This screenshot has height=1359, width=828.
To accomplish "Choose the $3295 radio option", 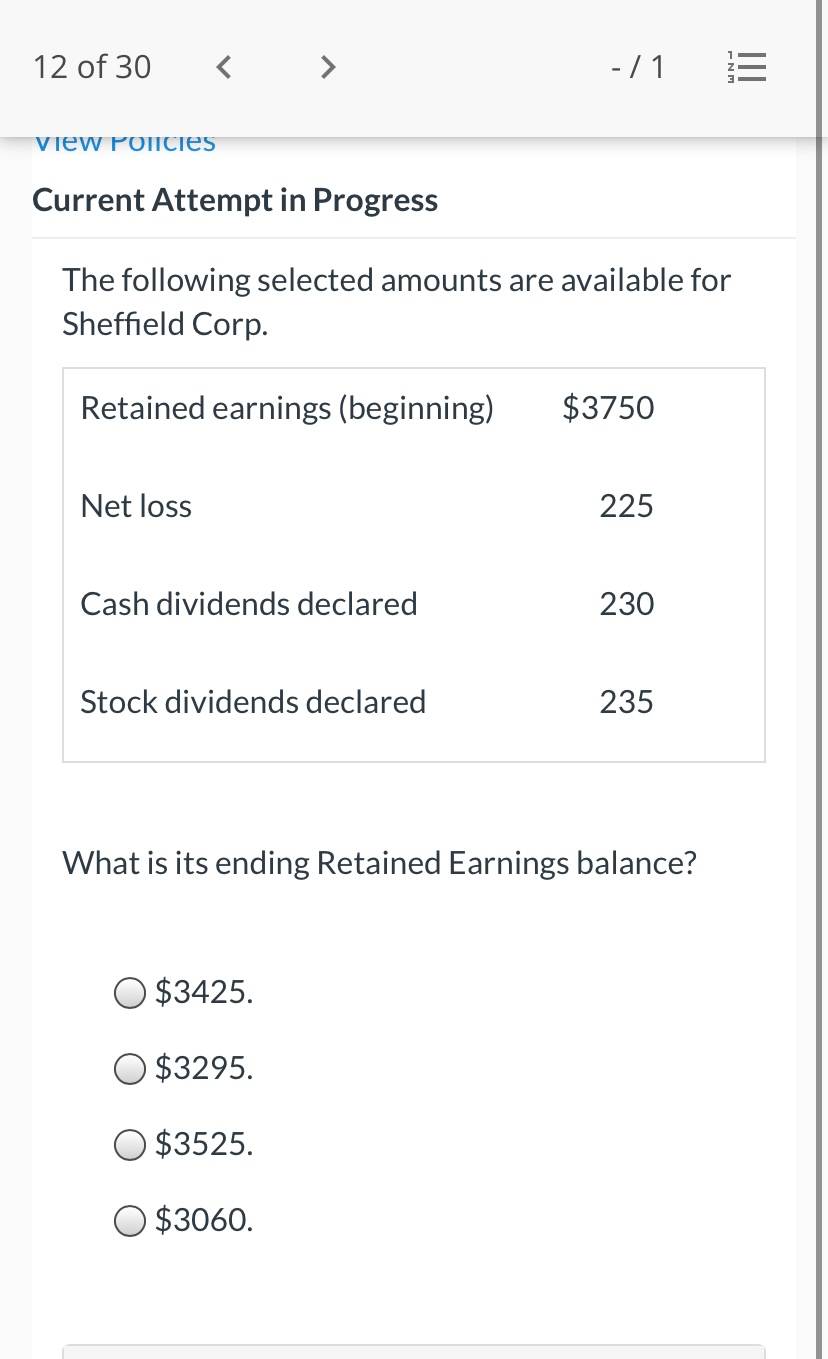I will point(131,1069).
